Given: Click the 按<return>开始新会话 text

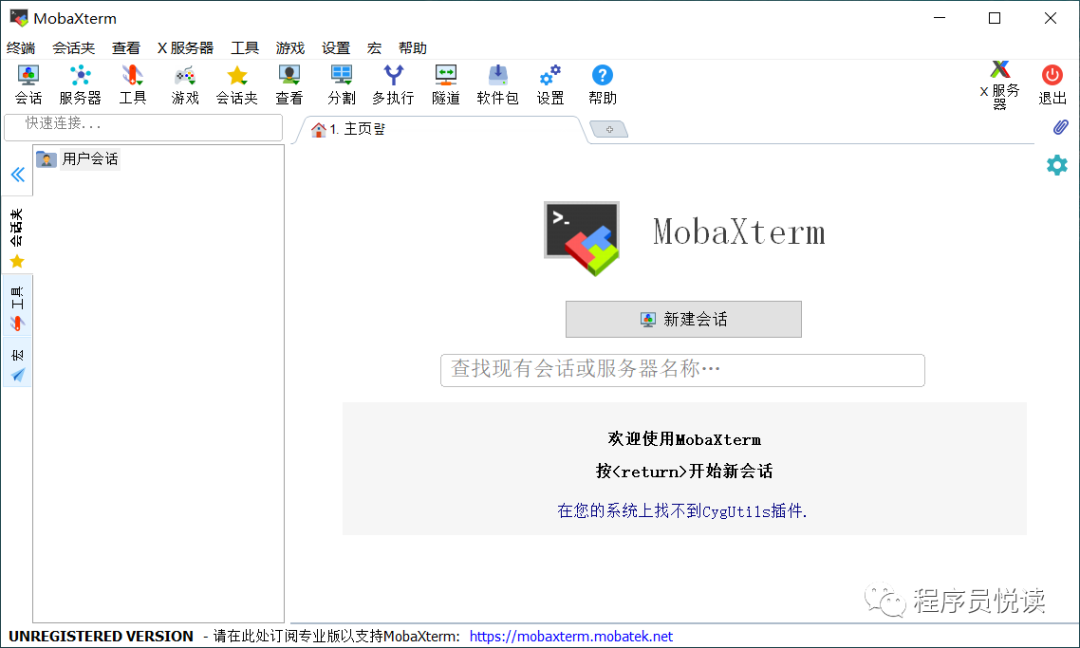Looking at the screenshot, I should 684,471.
